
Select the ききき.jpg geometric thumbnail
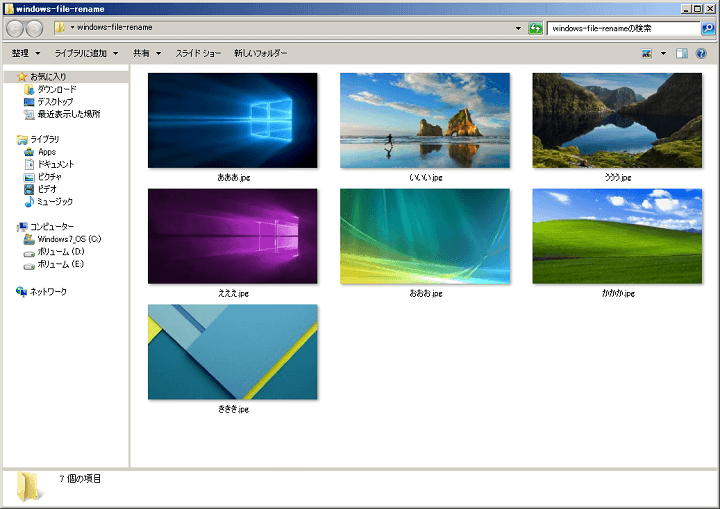coord(232,352)
